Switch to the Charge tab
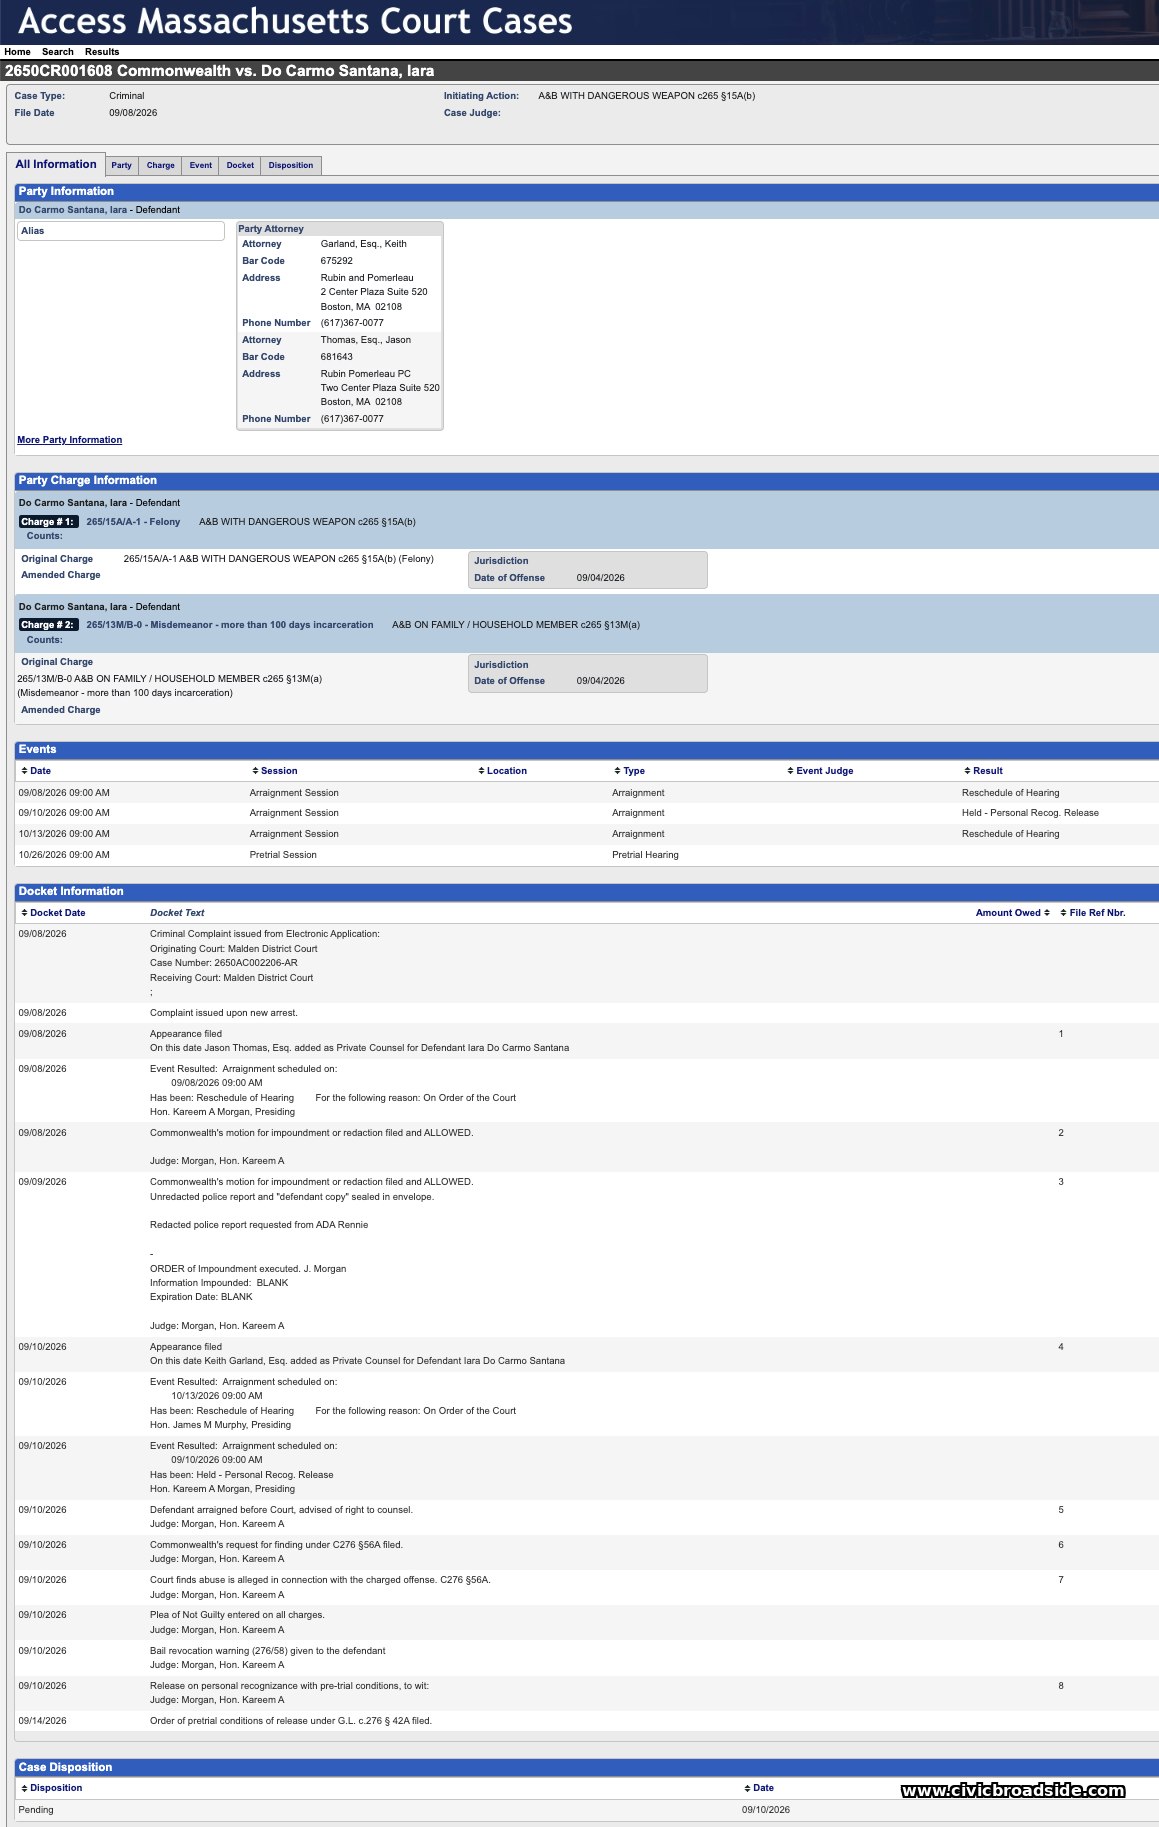The width and height of the screenshot is (1159, 1827). click(161, 165)
